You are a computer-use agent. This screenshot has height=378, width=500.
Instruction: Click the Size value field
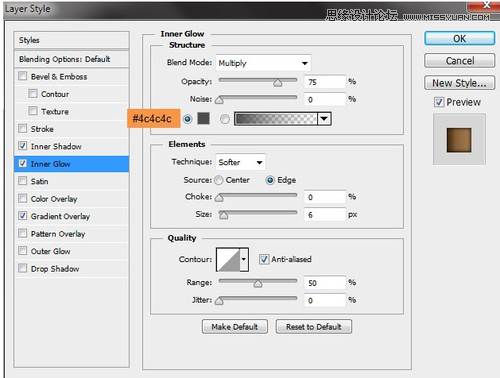tap(325, 215)
